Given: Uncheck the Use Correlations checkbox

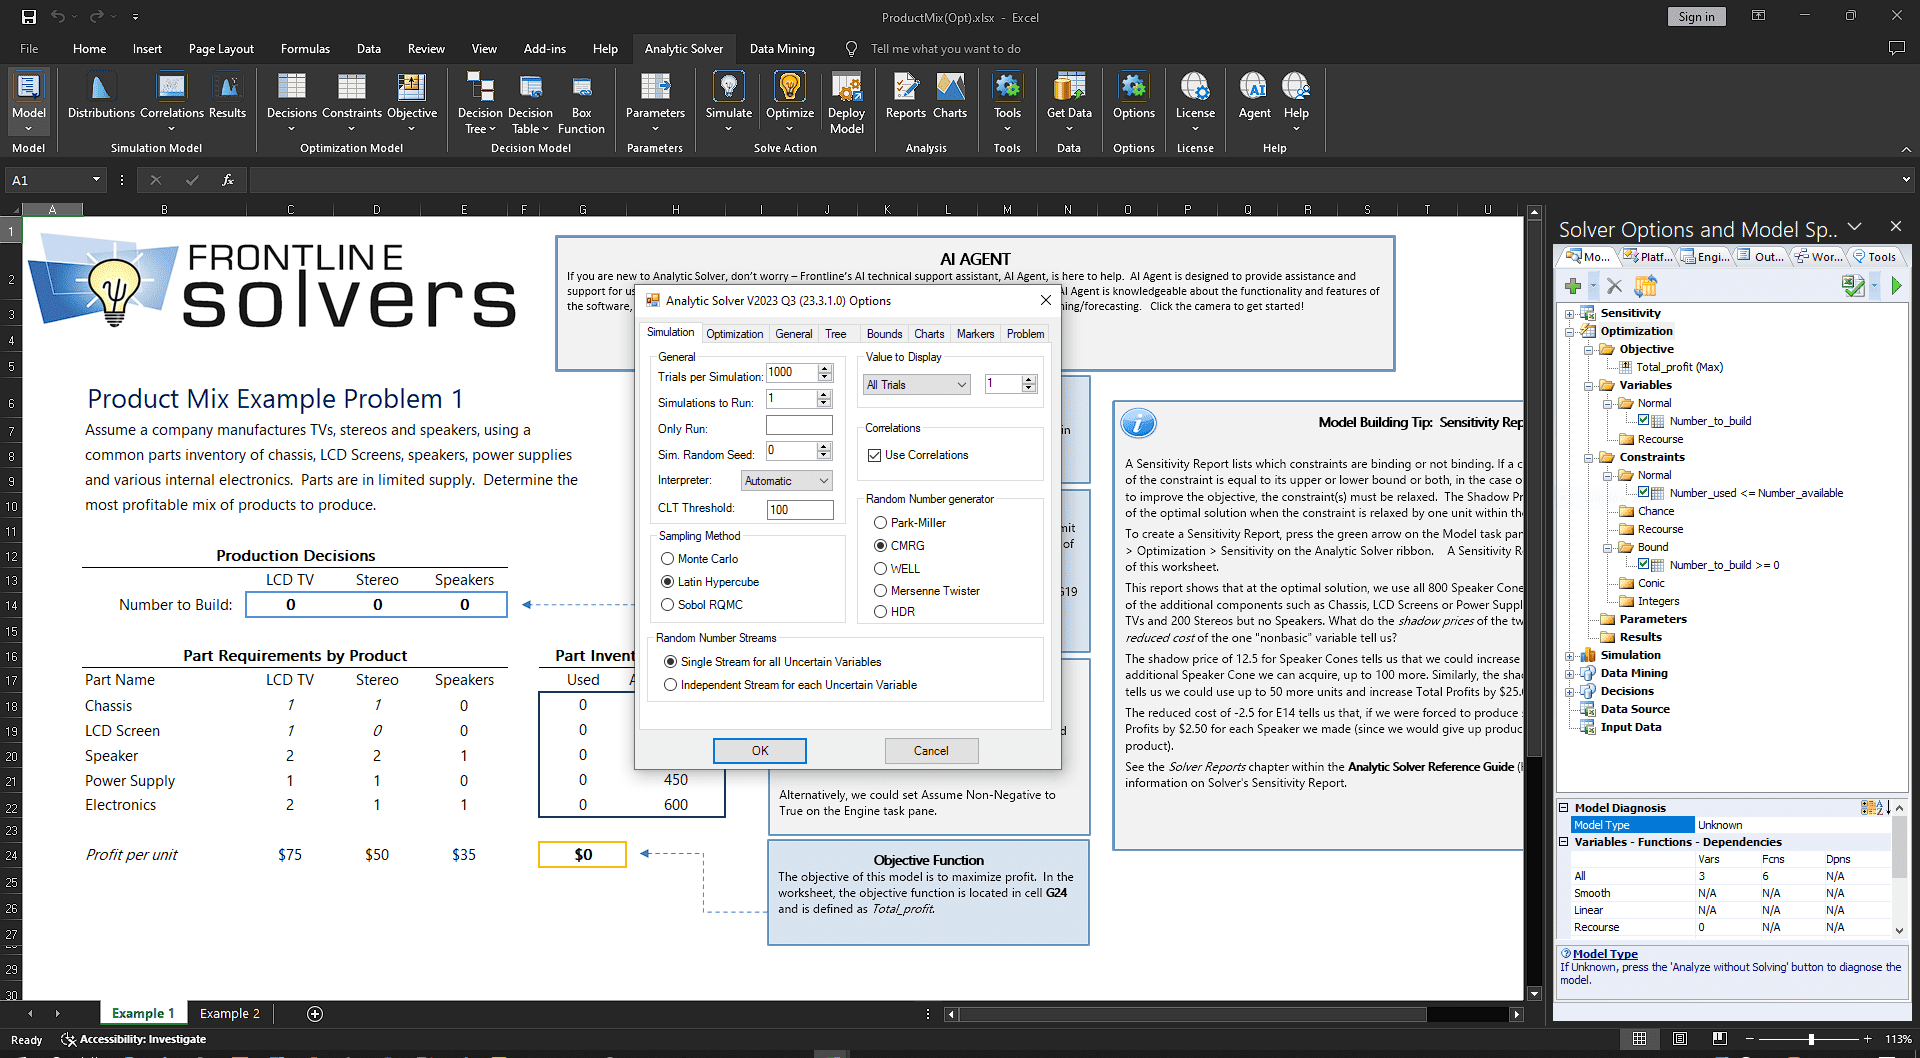Looking at the screenshot, I should (x=875, y=455).
